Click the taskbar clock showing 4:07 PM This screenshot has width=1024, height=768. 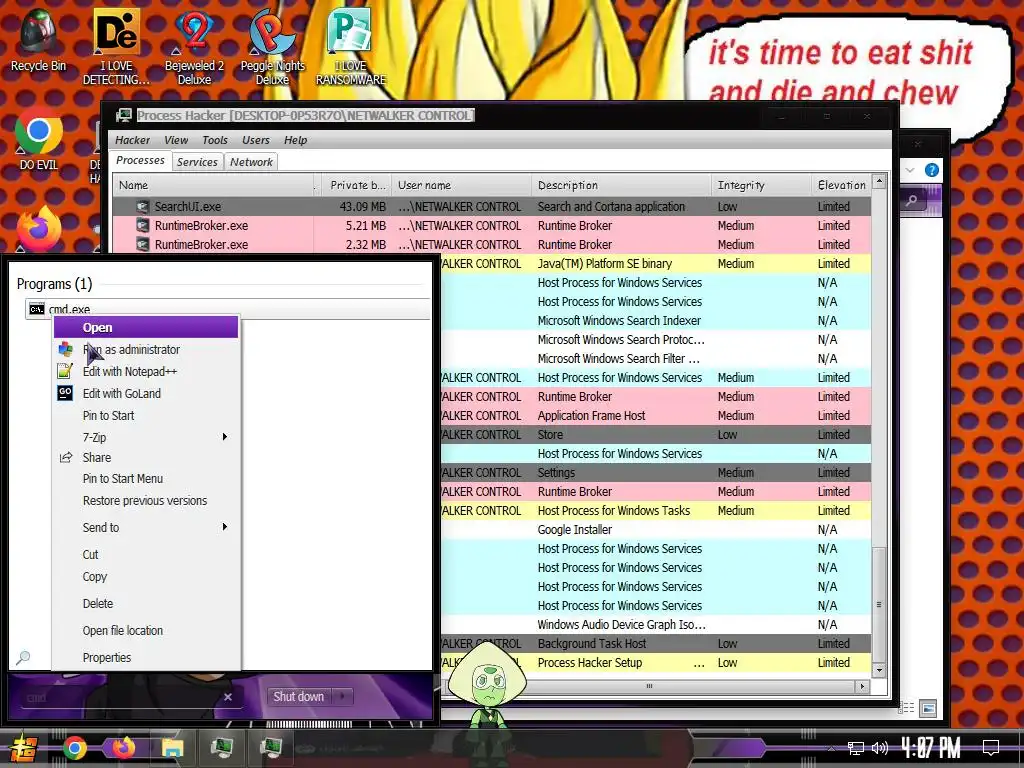coord(931,747)
